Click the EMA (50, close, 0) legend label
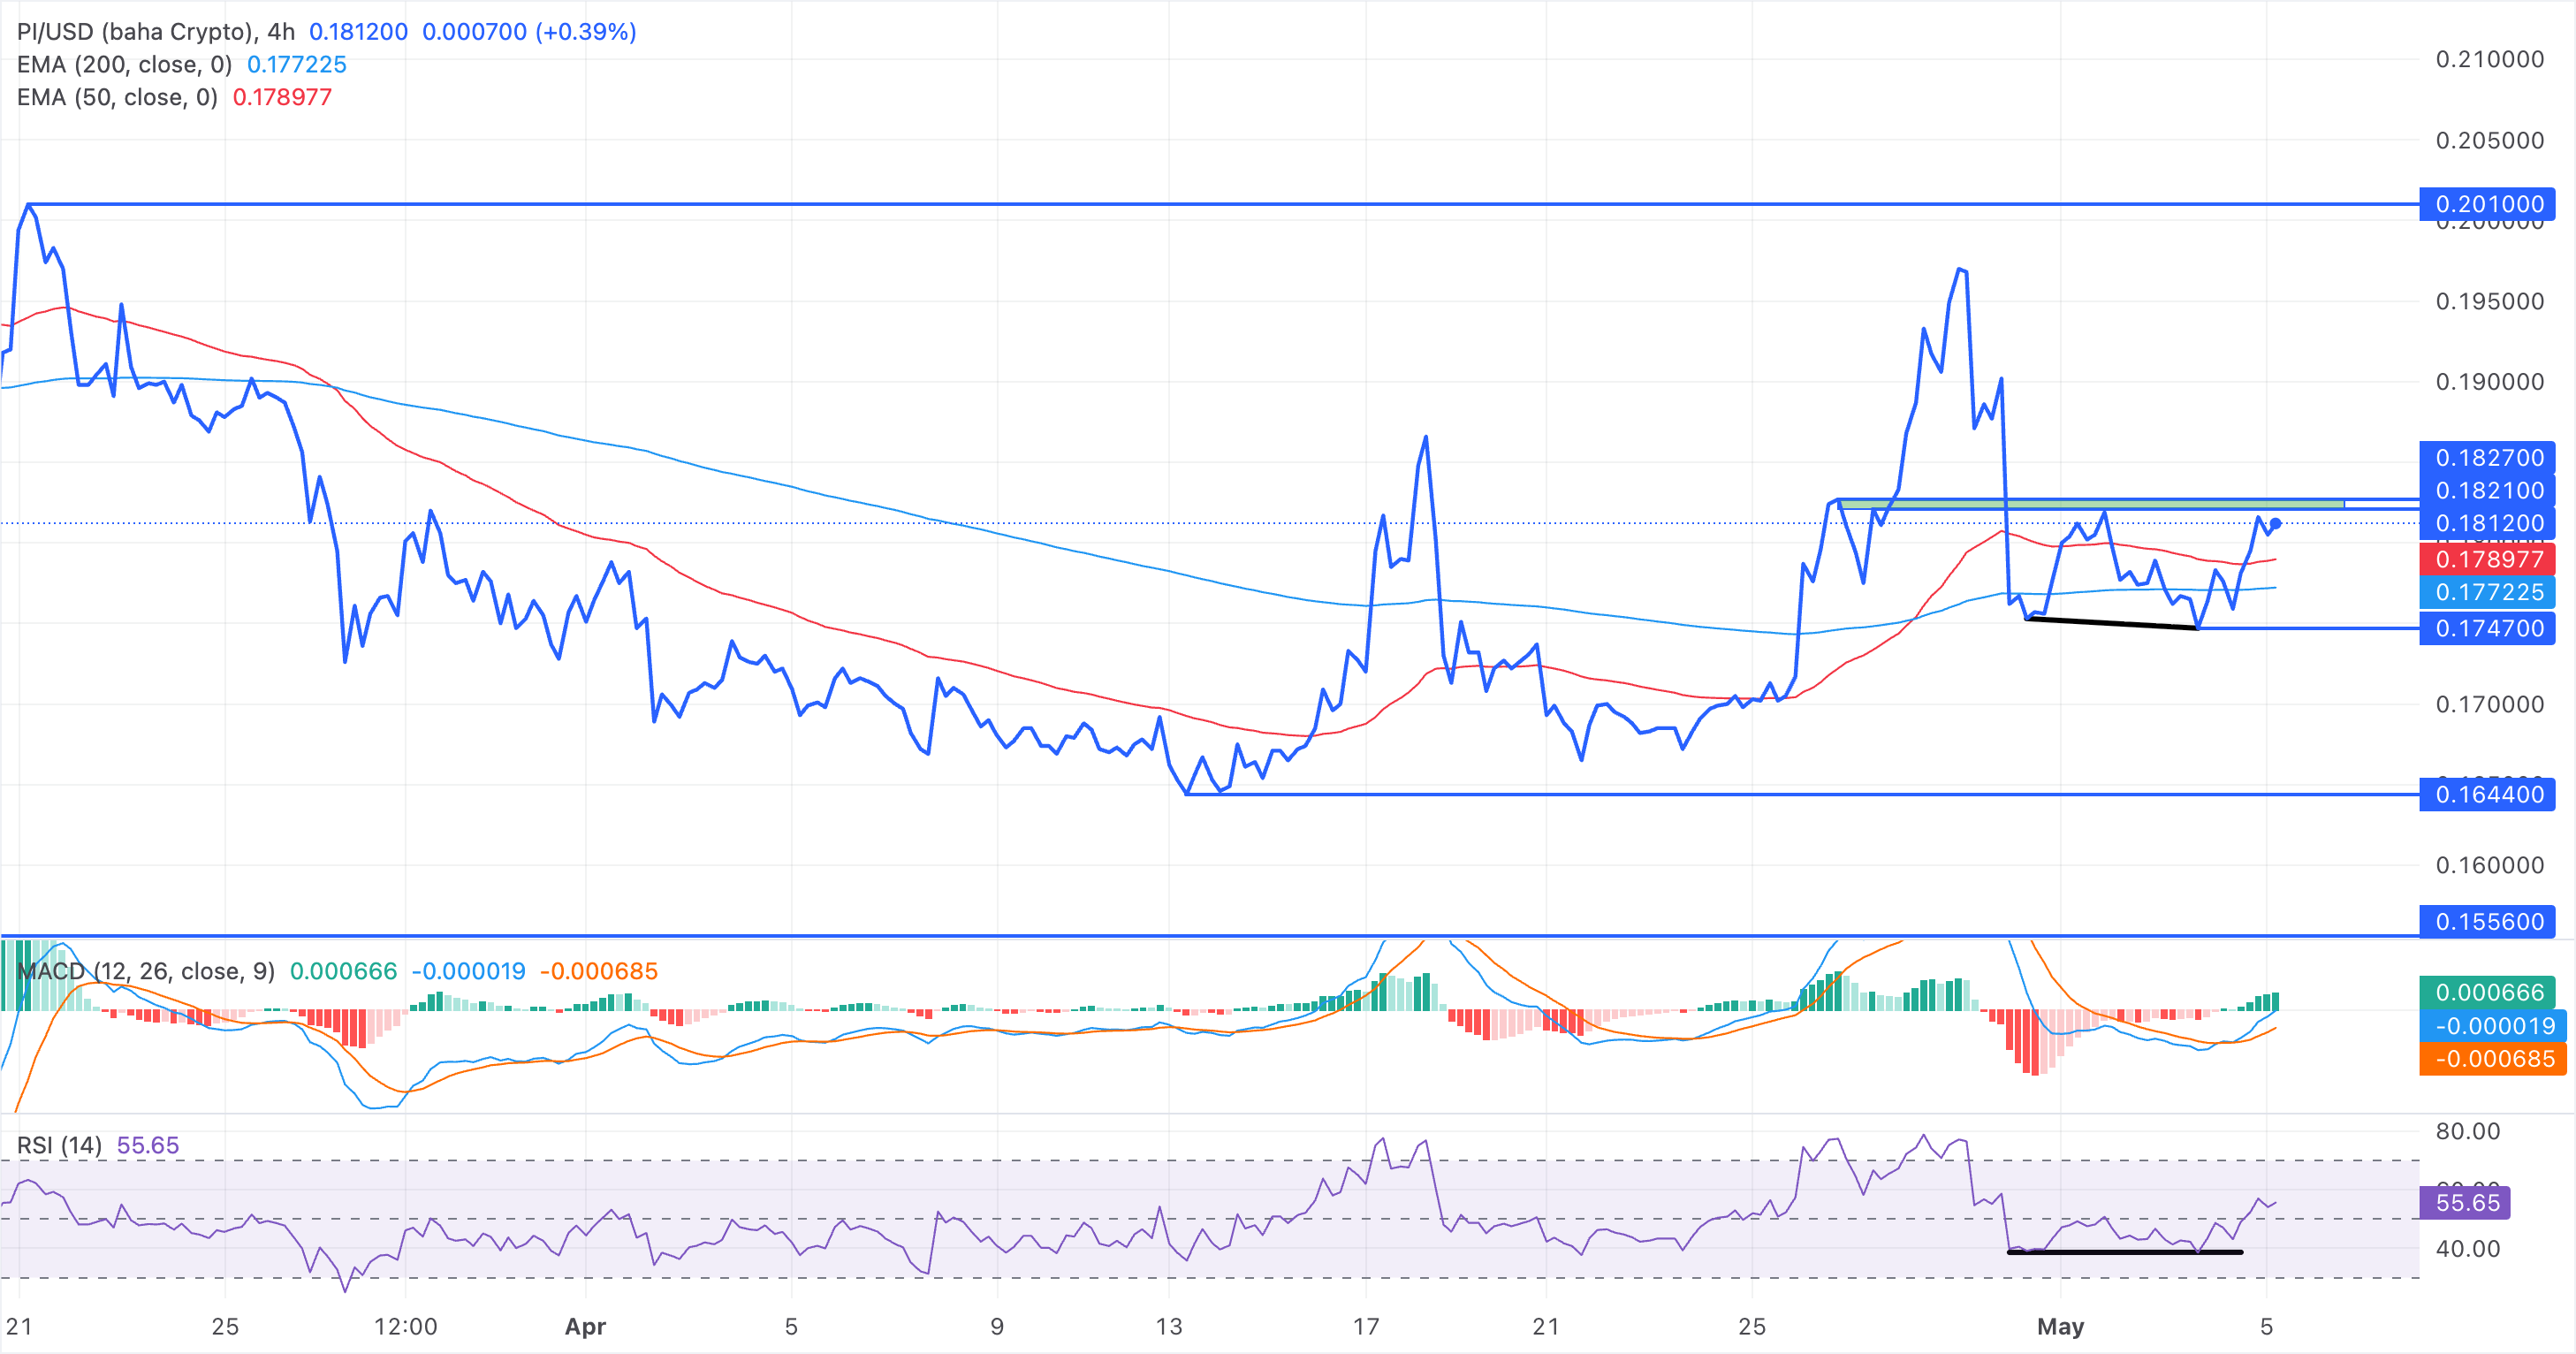This screenshot has width=2576, height=1354. [x=117, y=98]
